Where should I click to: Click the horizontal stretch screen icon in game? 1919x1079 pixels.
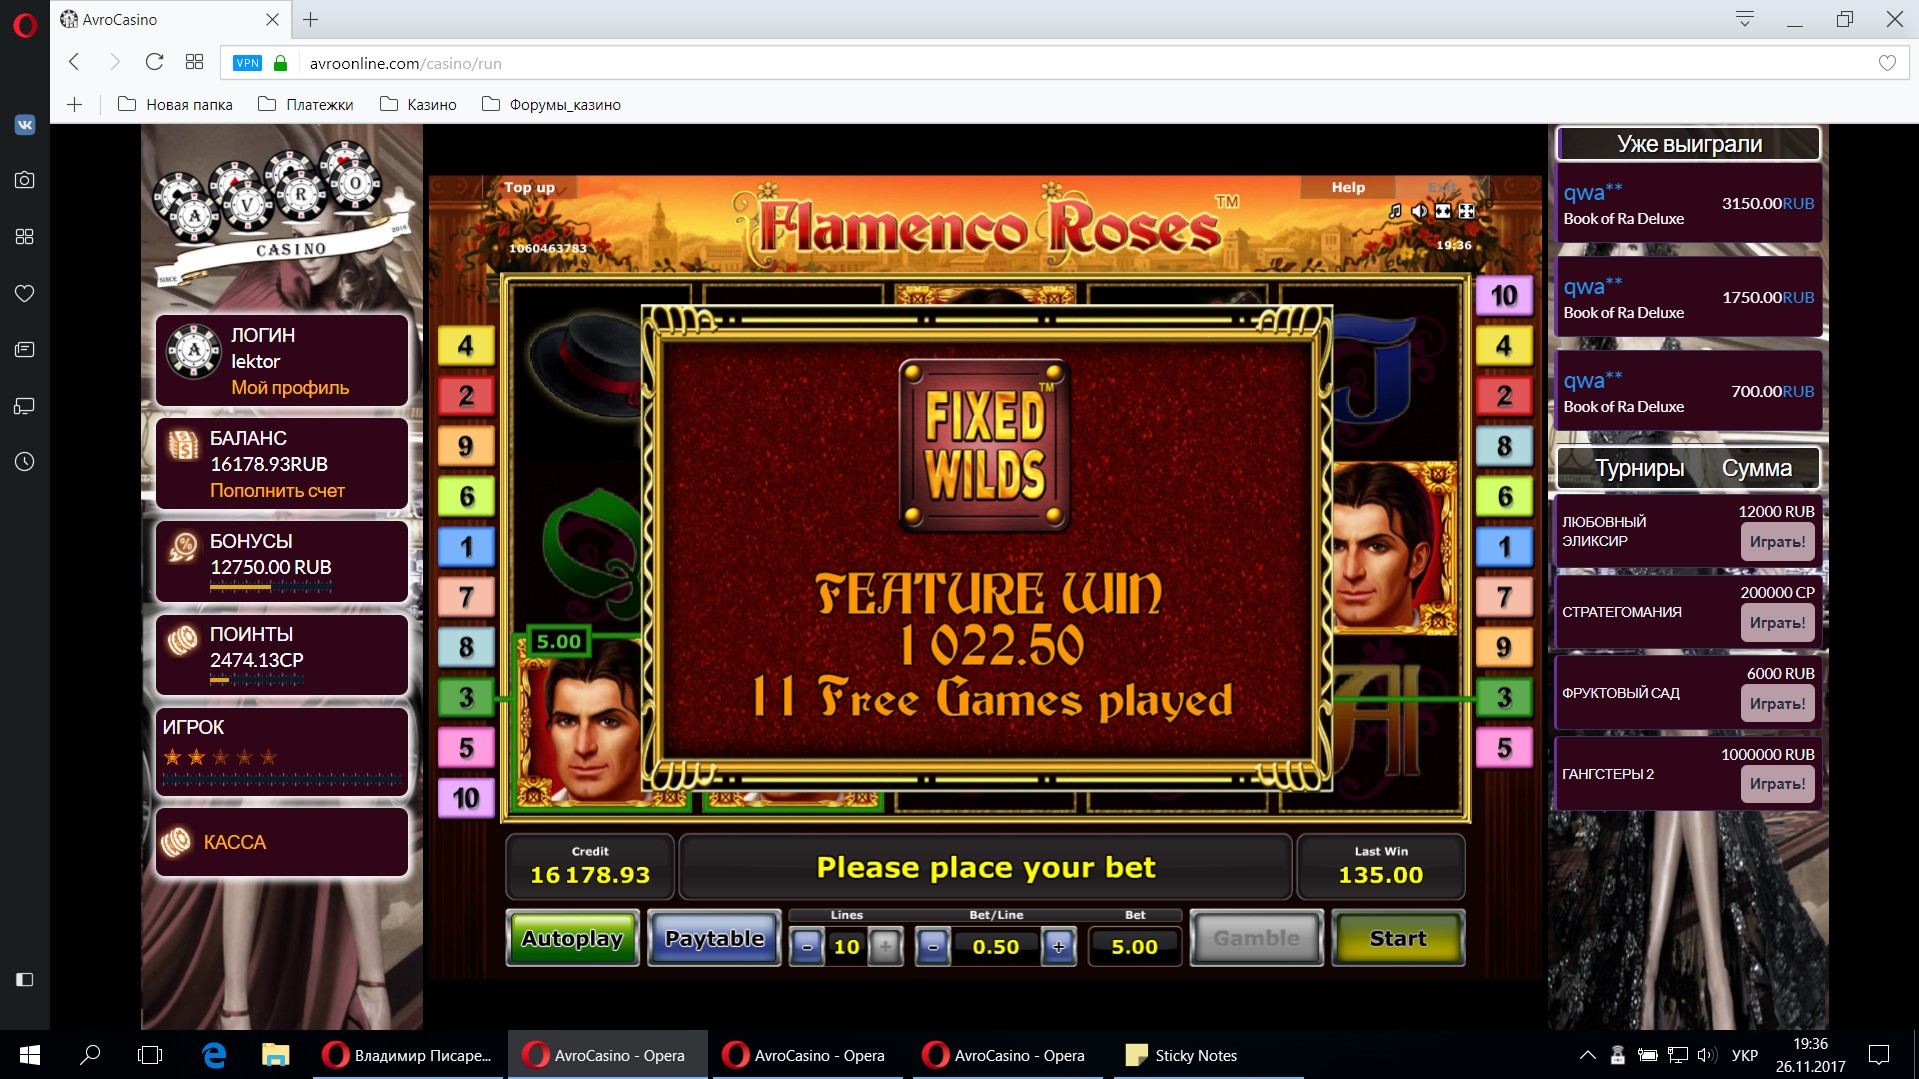pyautogui.click(x=1443, y=211)
